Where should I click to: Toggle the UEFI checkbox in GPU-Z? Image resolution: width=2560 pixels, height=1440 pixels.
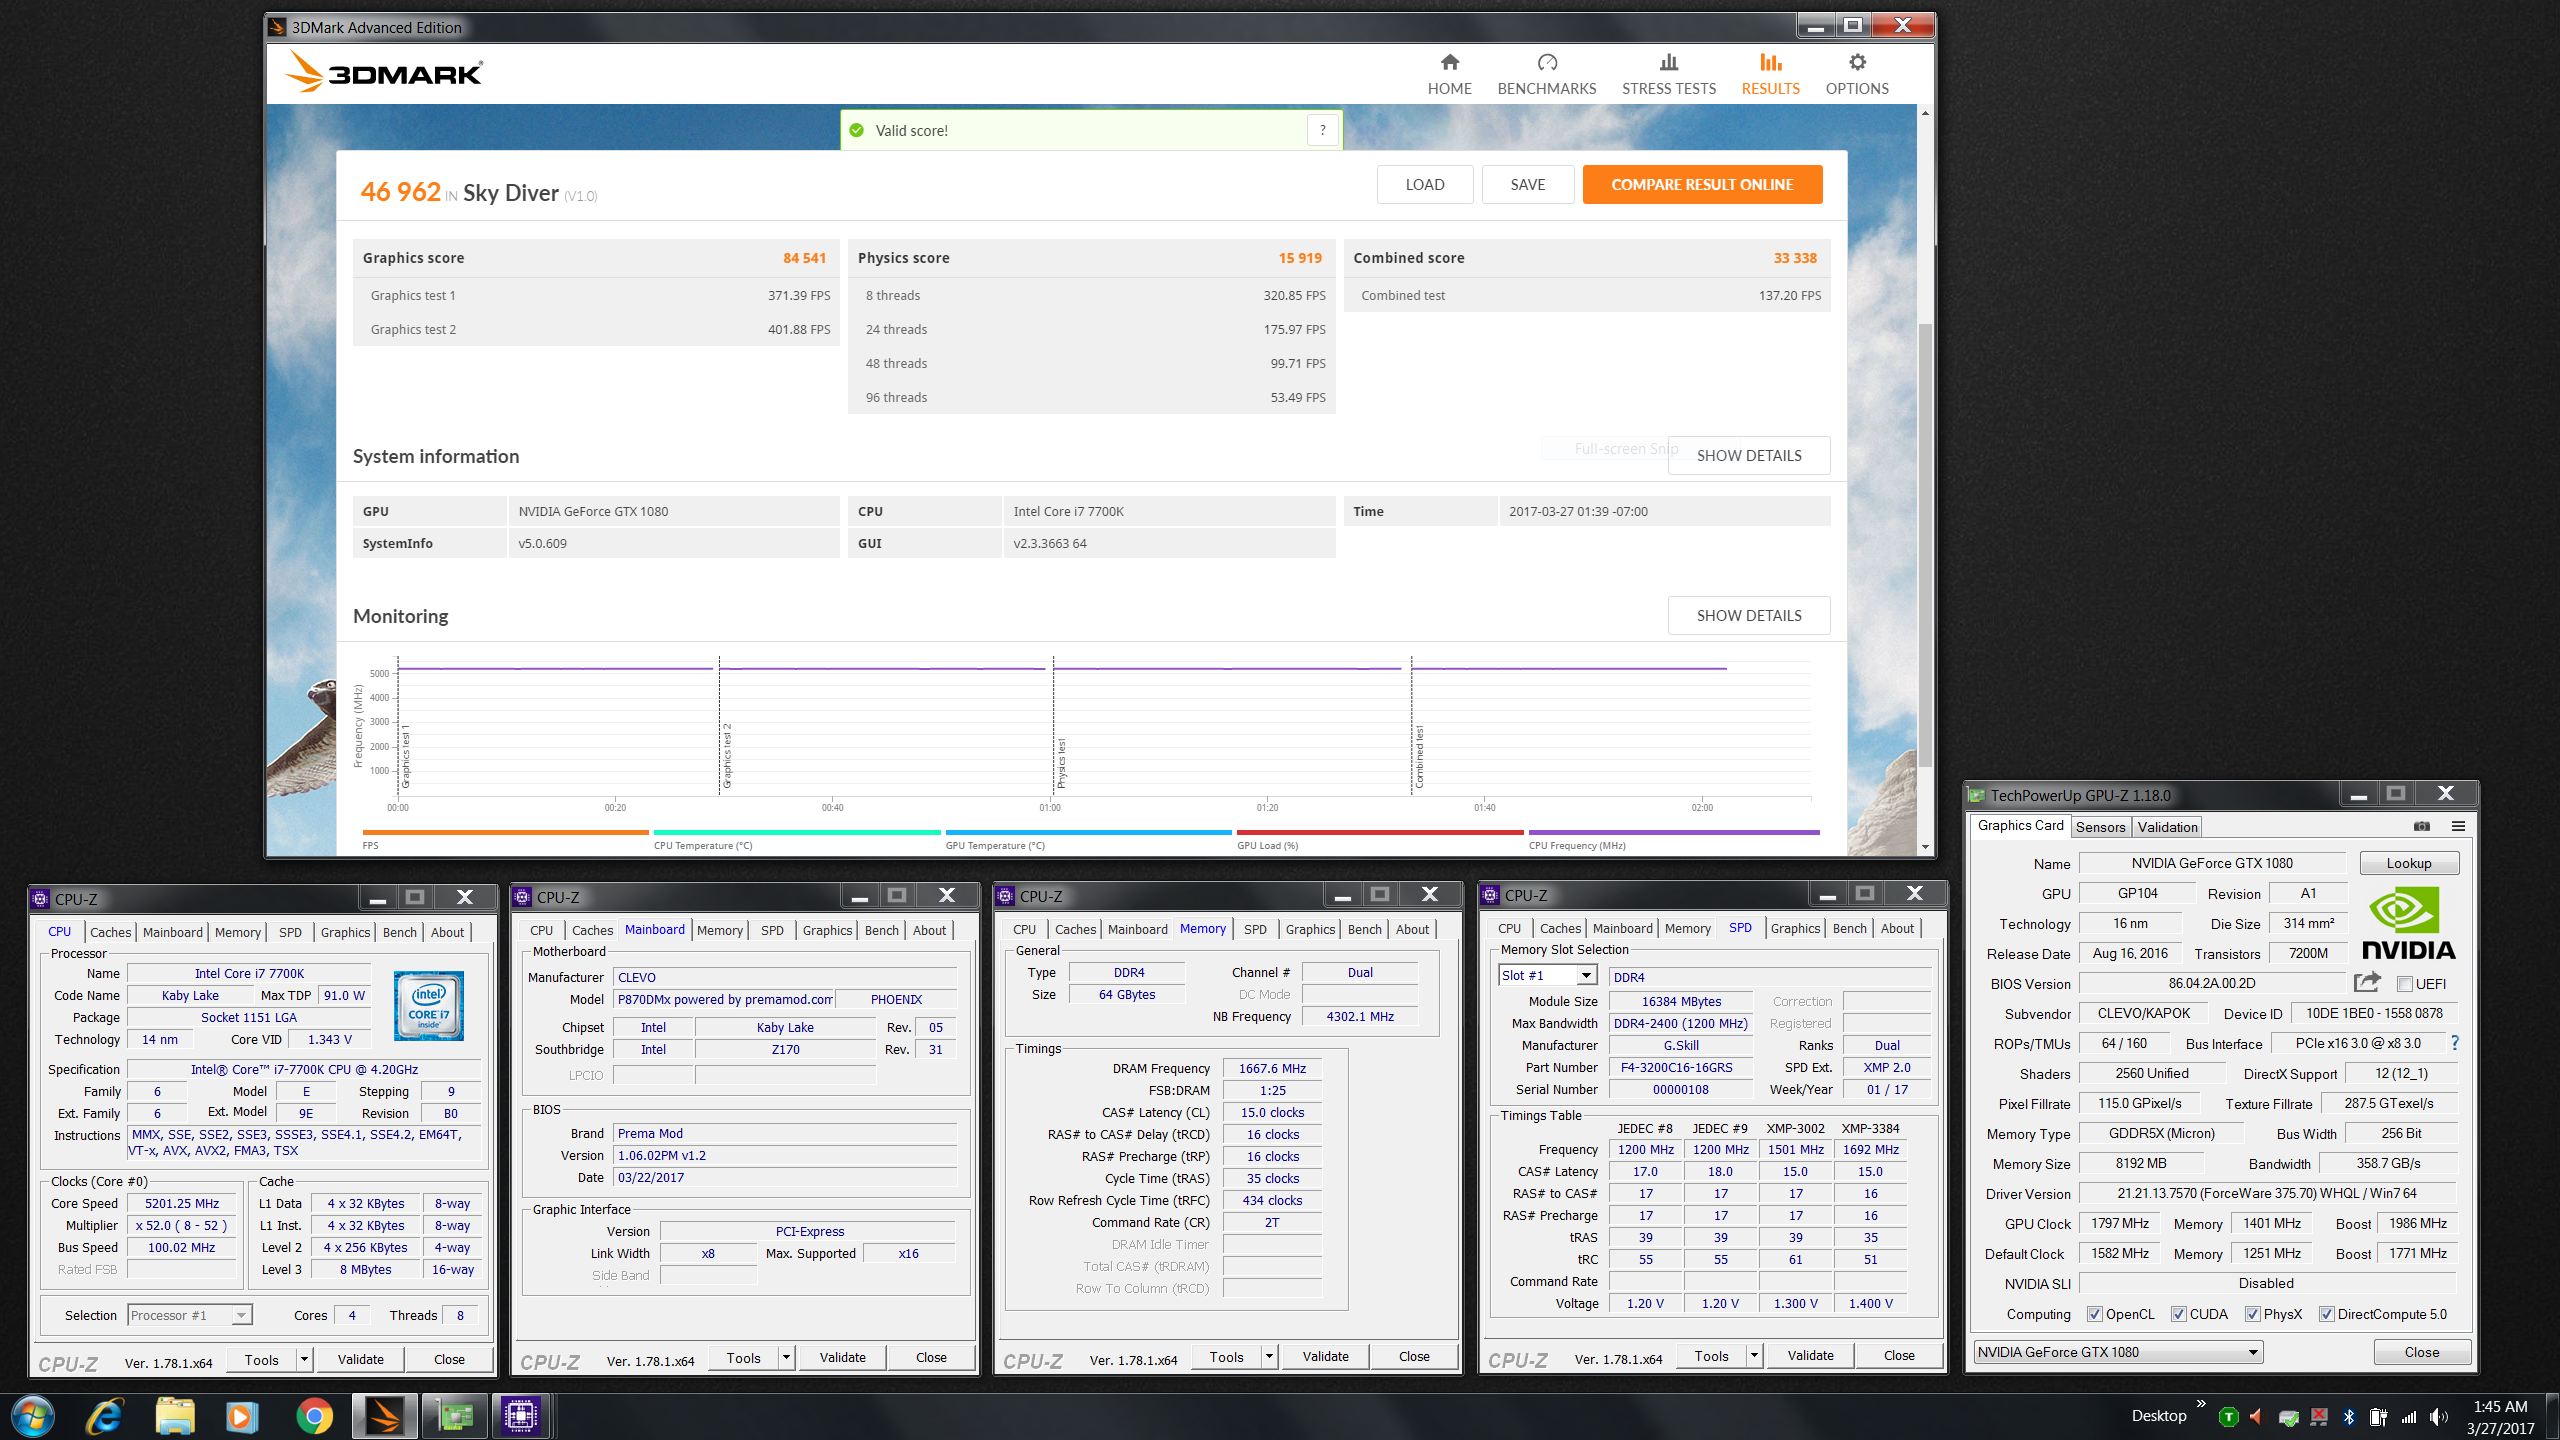coord(2405,984)
